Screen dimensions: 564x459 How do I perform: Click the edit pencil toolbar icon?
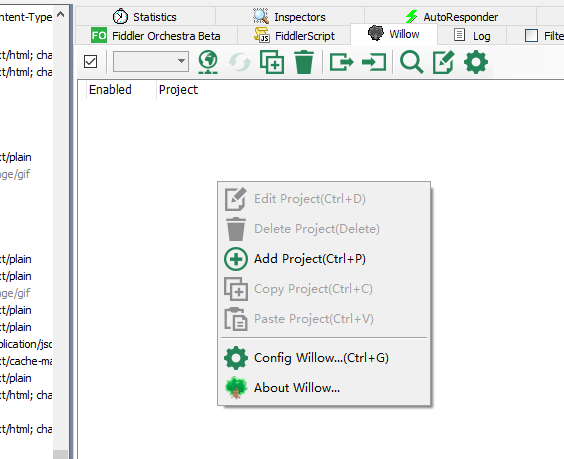pyautogui.click(x=444, y=62)
